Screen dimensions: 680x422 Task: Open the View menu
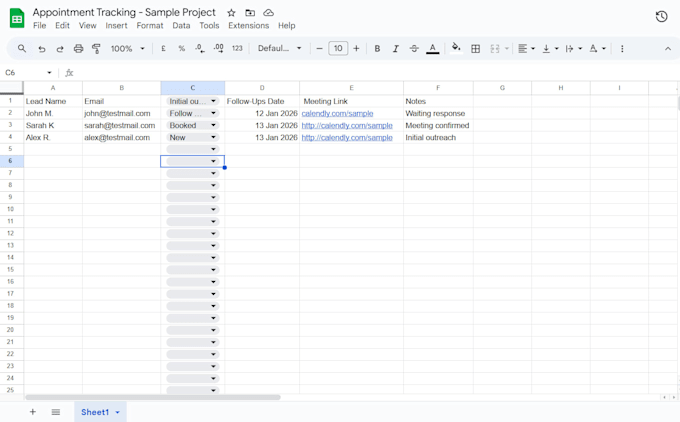pyautogui.click(x=88, y=26)
